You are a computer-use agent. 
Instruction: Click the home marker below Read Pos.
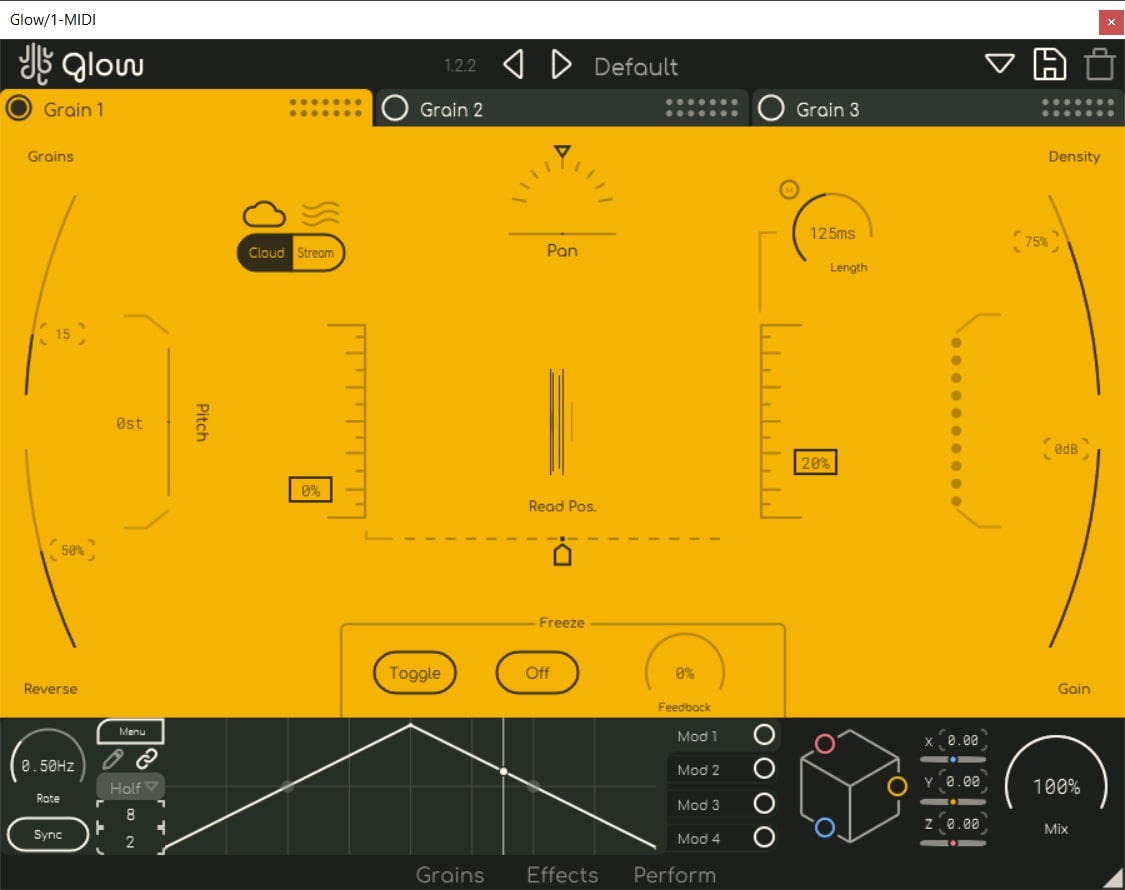pyautogui.click(x=562, y=553)
